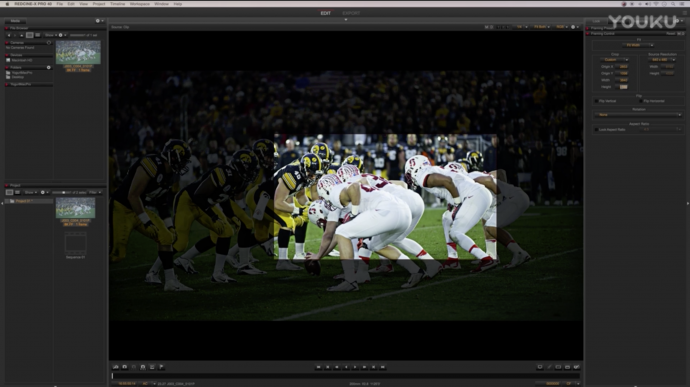Switch File Browser to list view
Image resolution: width=690 pixels, height=387 pixels.
point(37,35)
